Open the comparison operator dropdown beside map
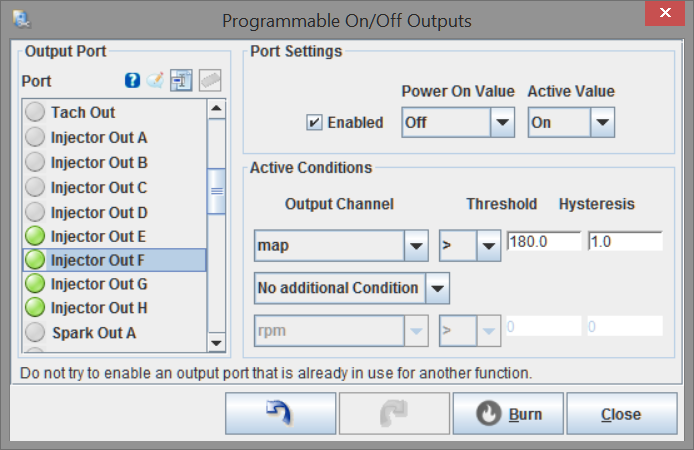The image size is (694, 450). pyautogui.click(x=470, y=245)
